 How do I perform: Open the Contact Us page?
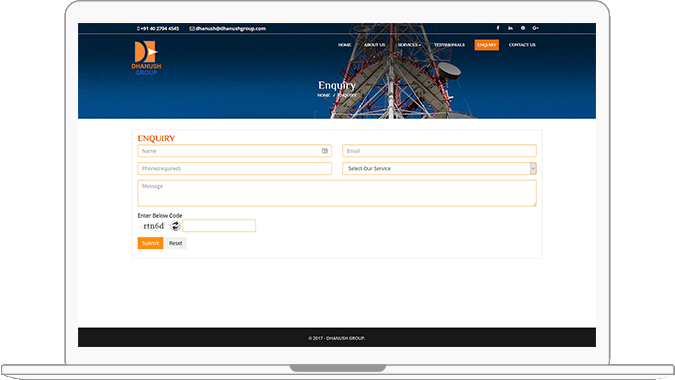(x=522, y=45)
